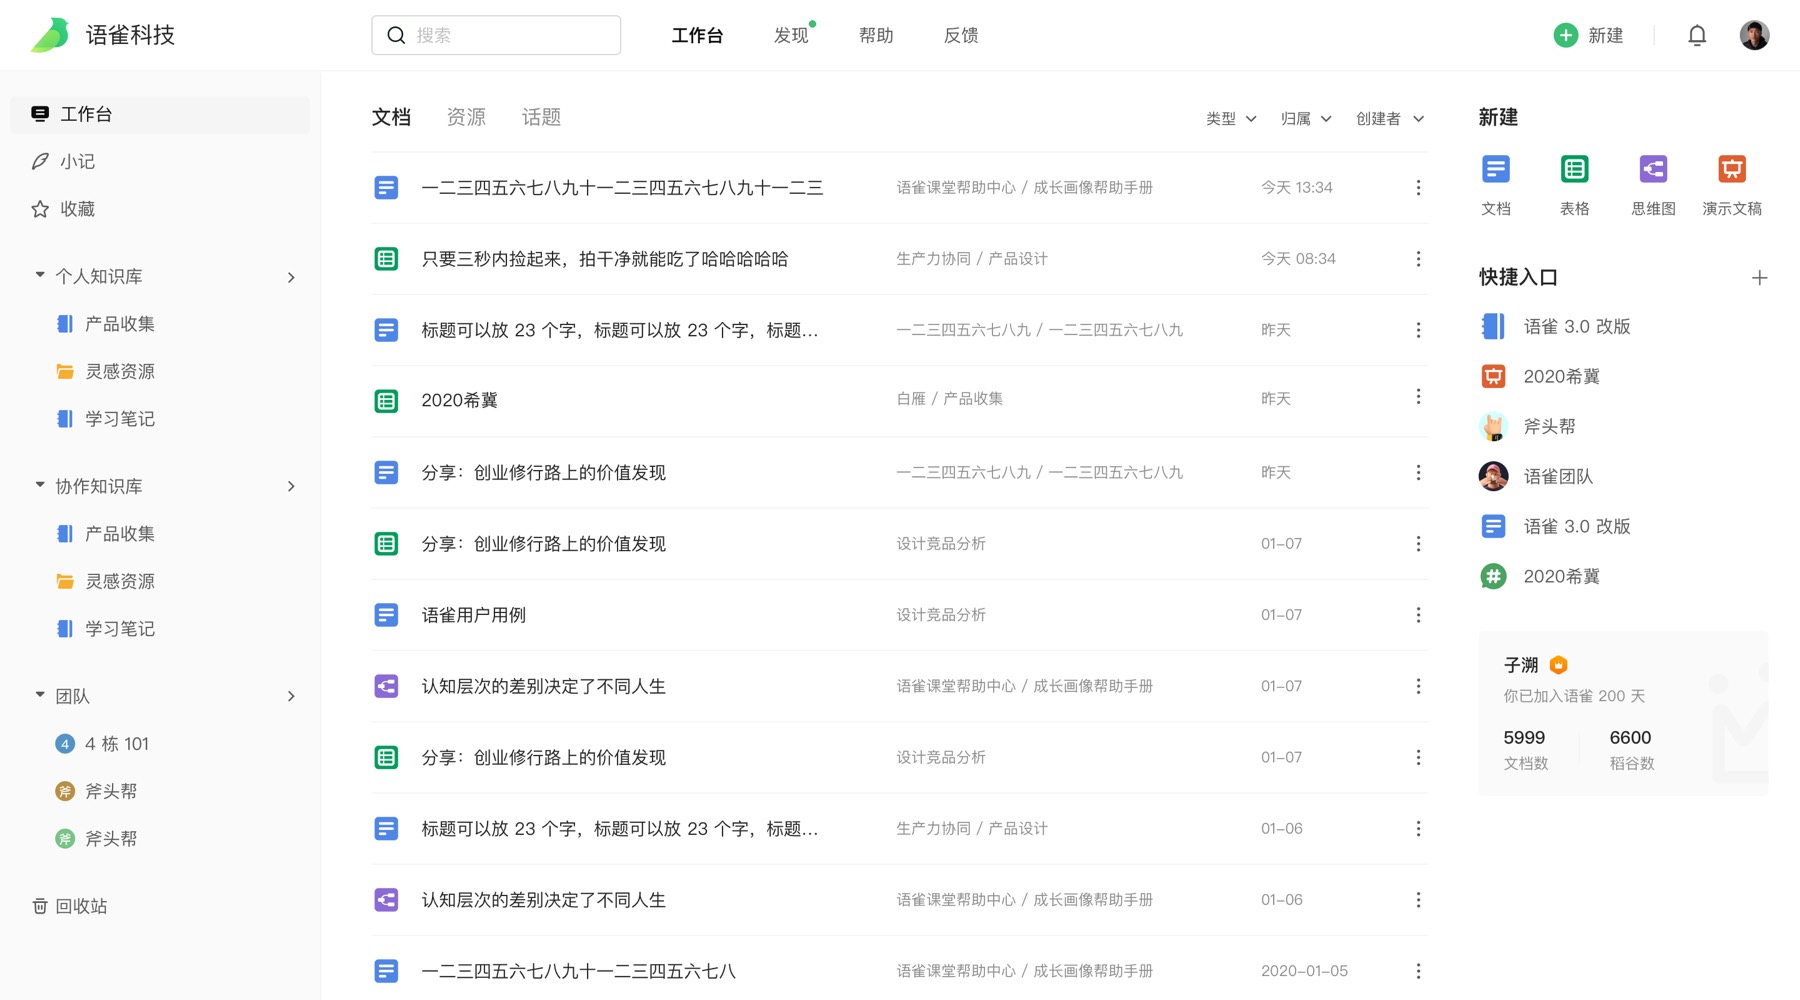Open 发现 in the top navigation
The image size is (1800, 1000).
pos(791,36)
